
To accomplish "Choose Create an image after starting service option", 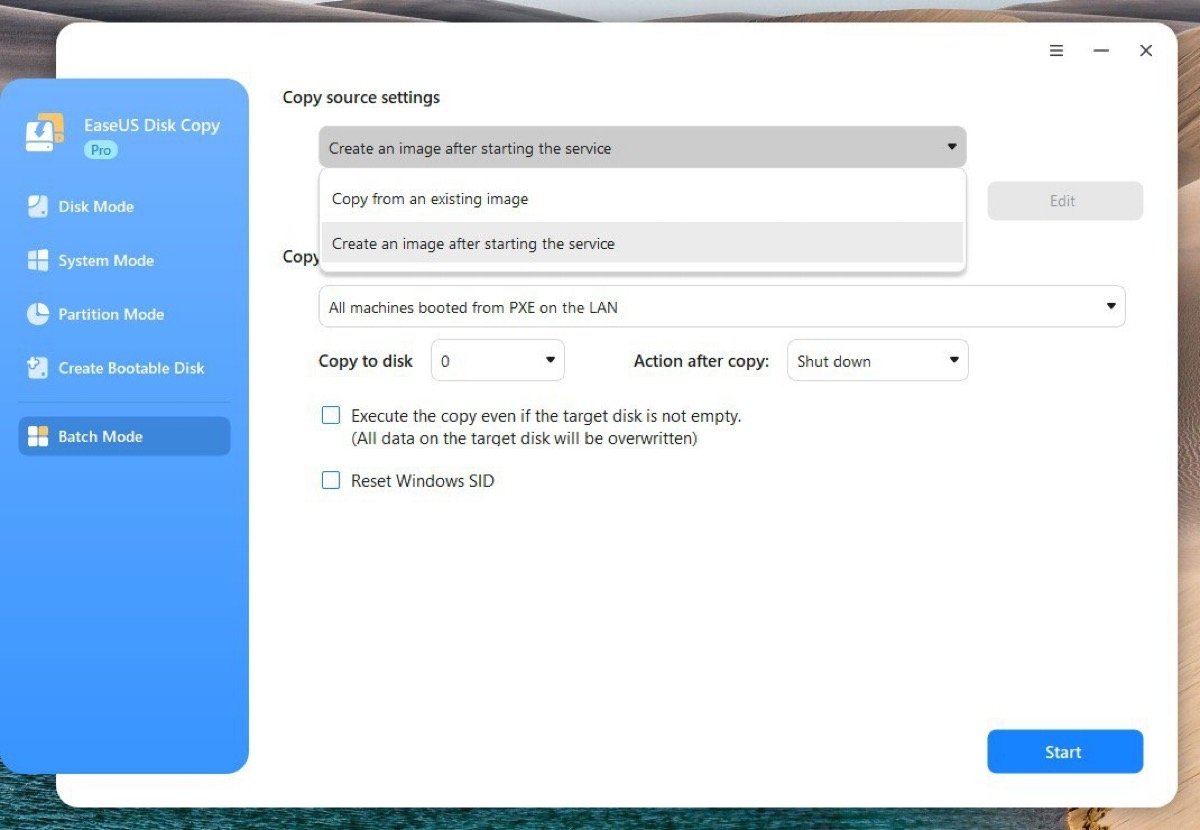I will click(642, 243).
